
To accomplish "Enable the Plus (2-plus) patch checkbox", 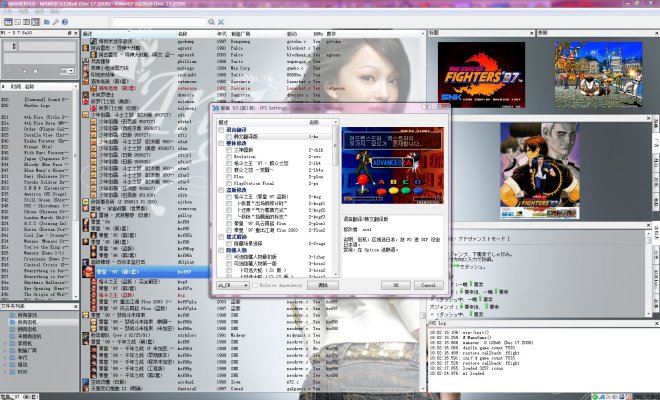I will (x=229, y=177).
